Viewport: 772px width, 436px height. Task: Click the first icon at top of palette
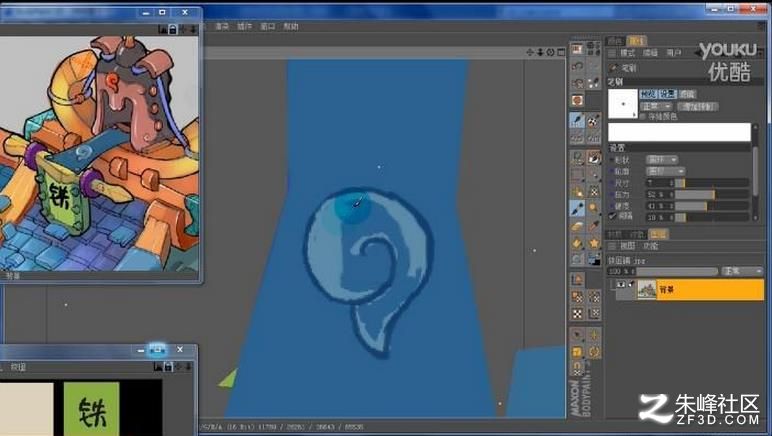click(577, 49)
